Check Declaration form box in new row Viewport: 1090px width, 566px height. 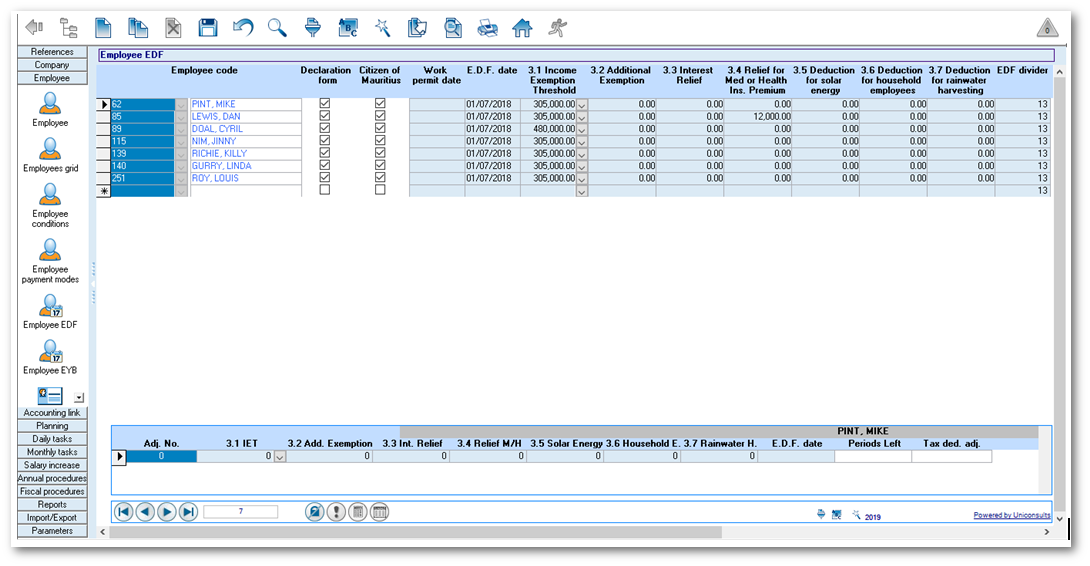pos(324,190)
